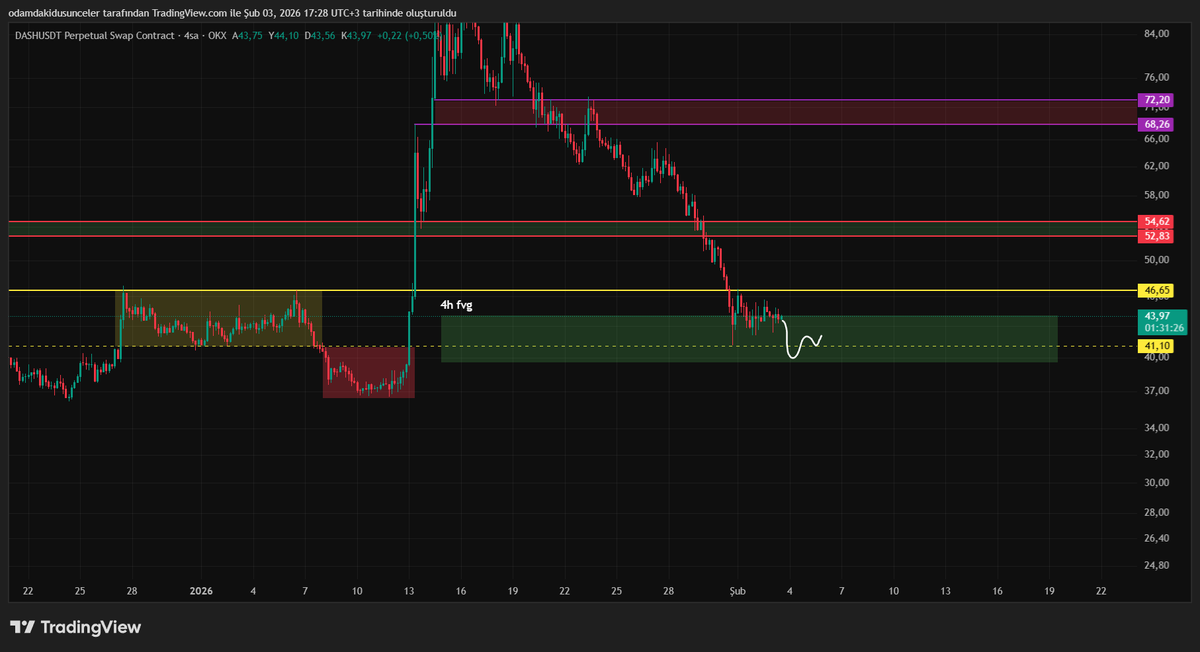1200x652 pixels.
Task: Click the 4sa timeframe text in the legend
Action: tap(190, 36)
